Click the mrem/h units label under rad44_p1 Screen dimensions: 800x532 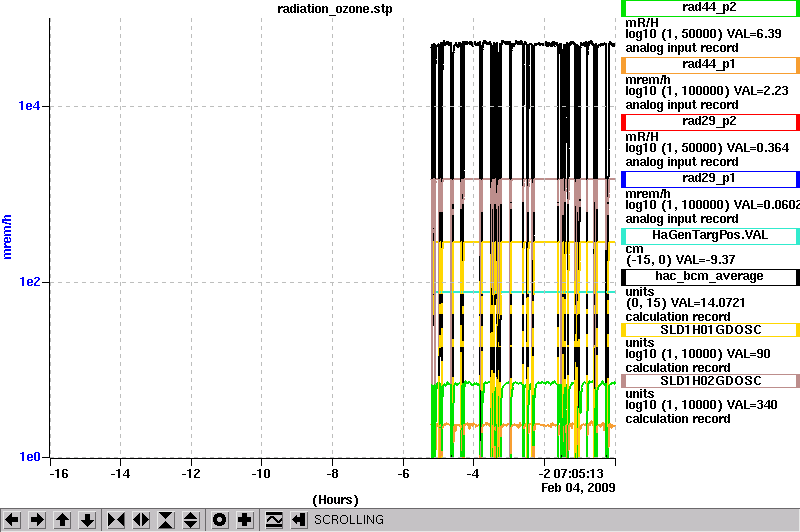[x=648, y=80]
